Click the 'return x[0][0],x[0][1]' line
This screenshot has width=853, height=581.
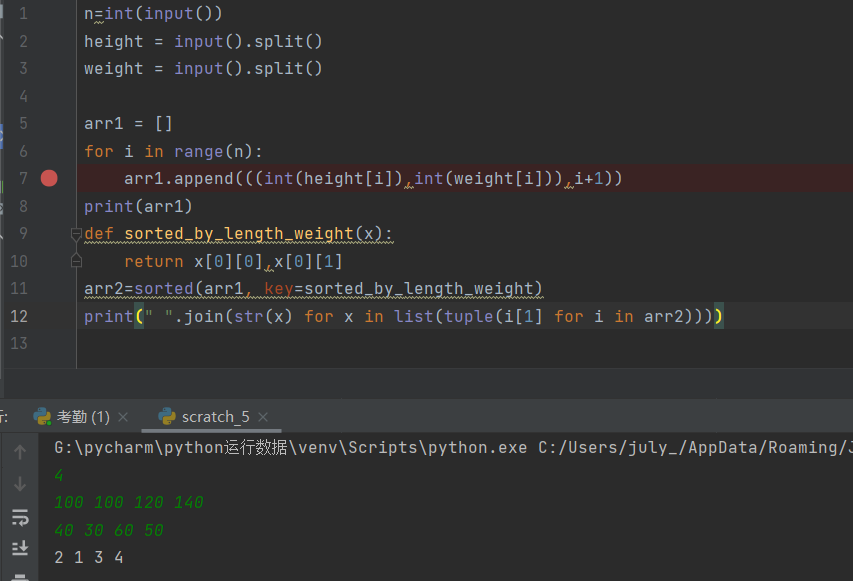tap(233, 262)
